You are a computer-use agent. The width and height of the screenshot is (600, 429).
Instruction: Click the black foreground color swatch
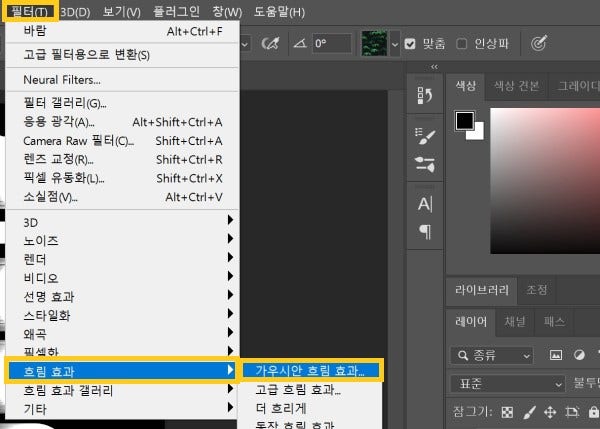point(465,121)
